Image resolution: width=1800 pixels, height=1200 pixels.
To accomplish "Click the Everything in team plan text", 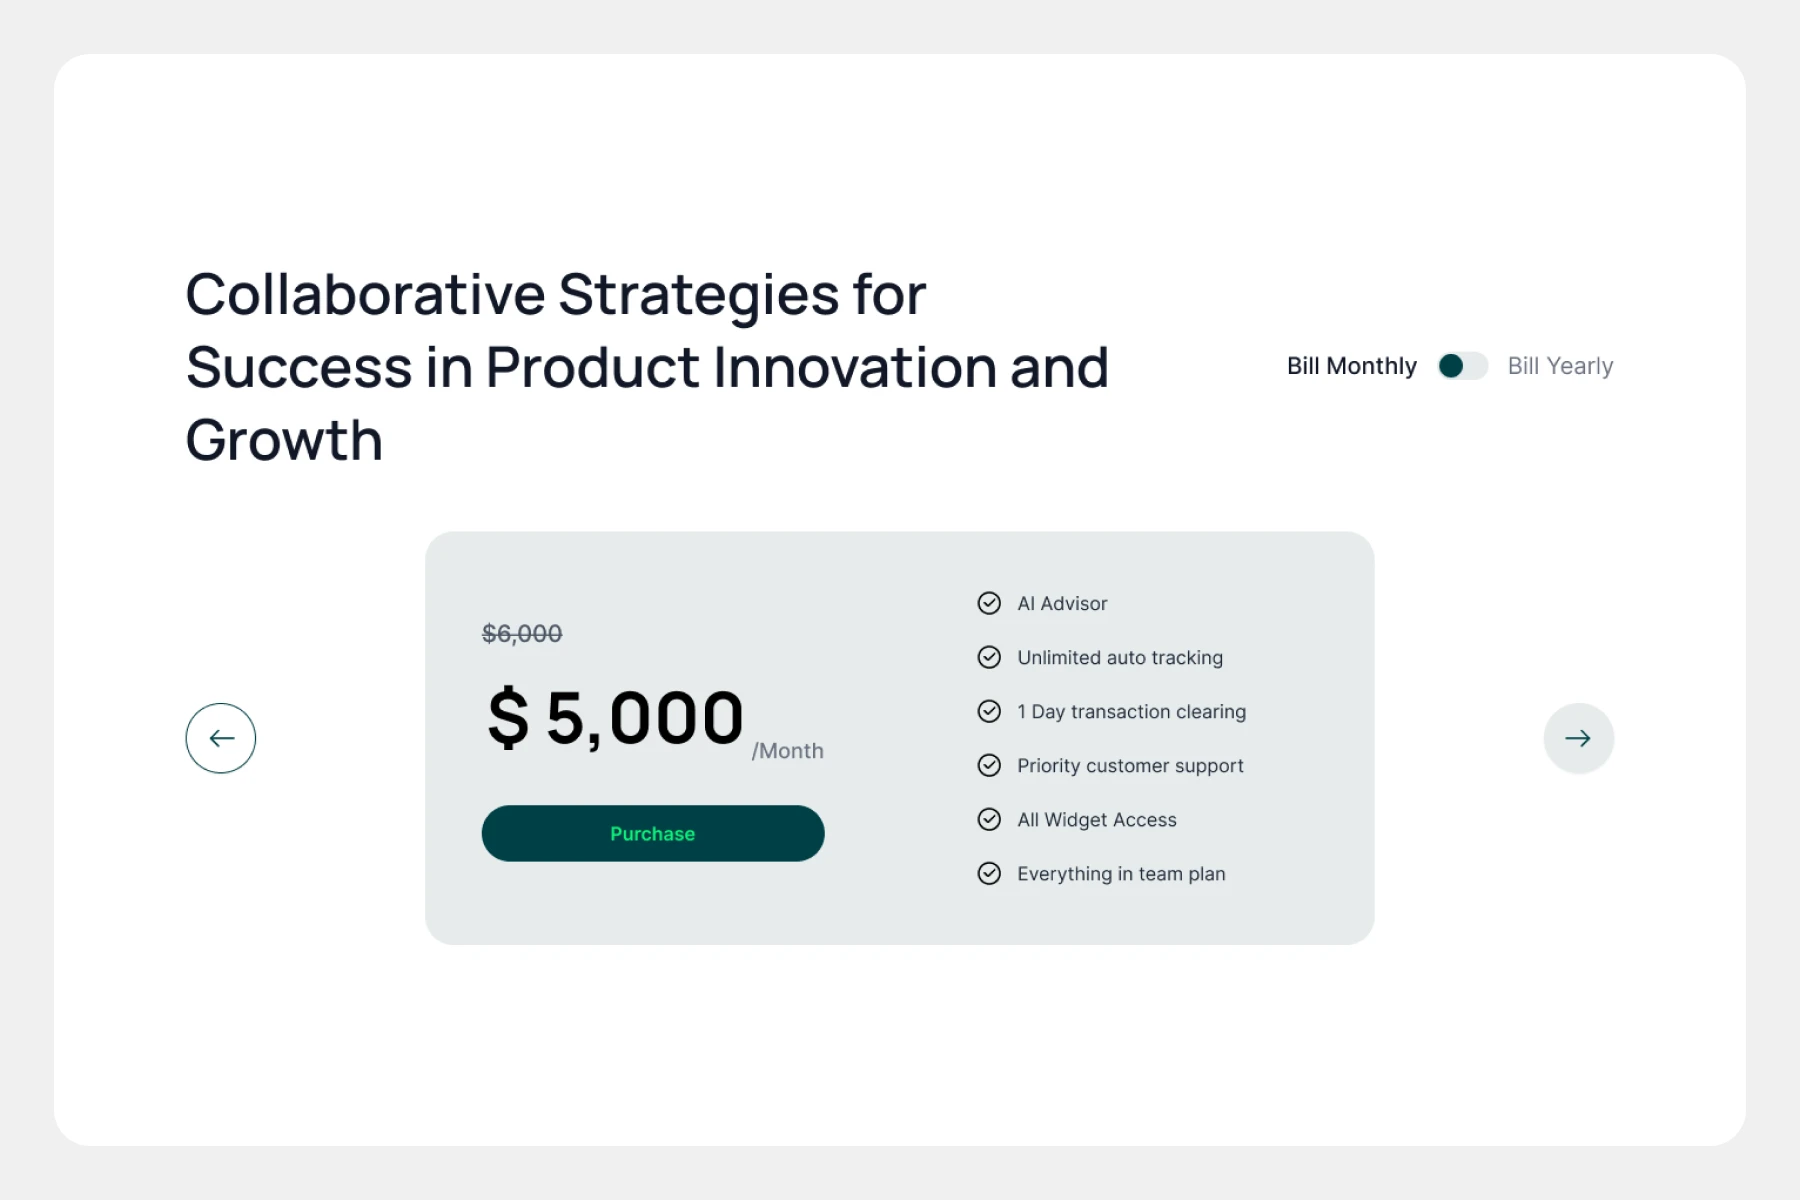I will point(1121,873).
